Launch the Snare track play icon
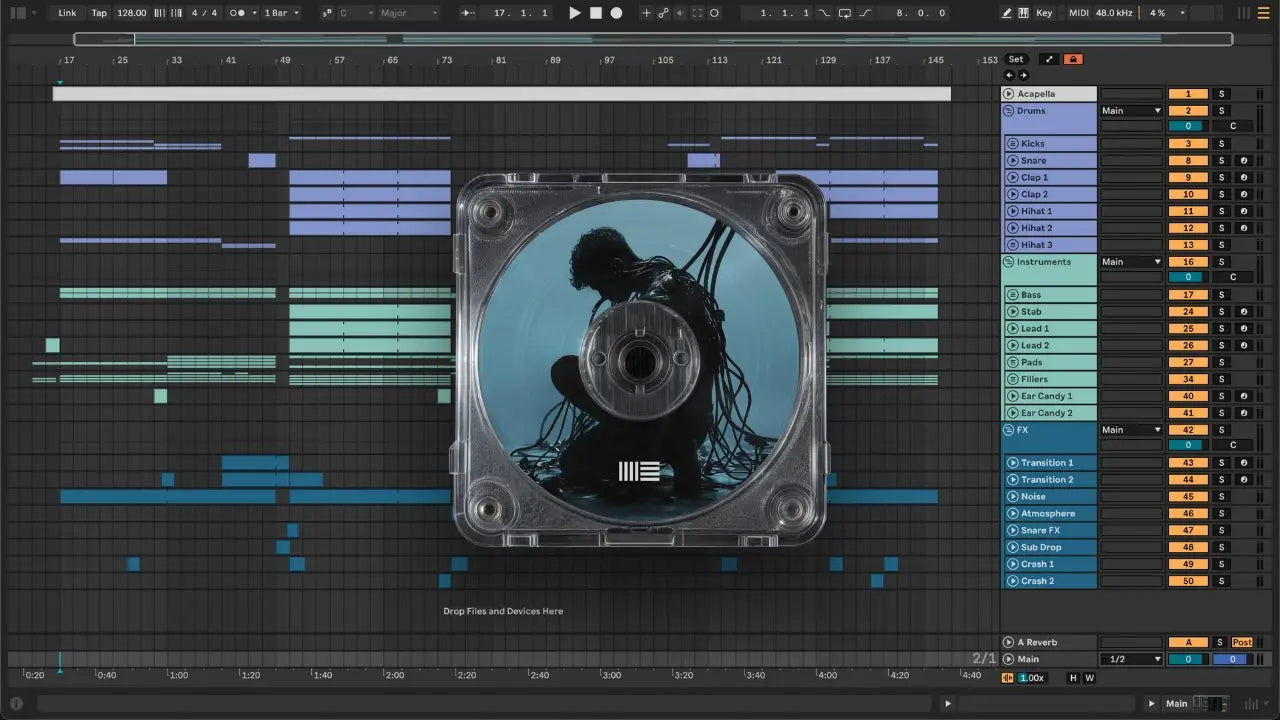The image size is (1280, 720). 1011,160
